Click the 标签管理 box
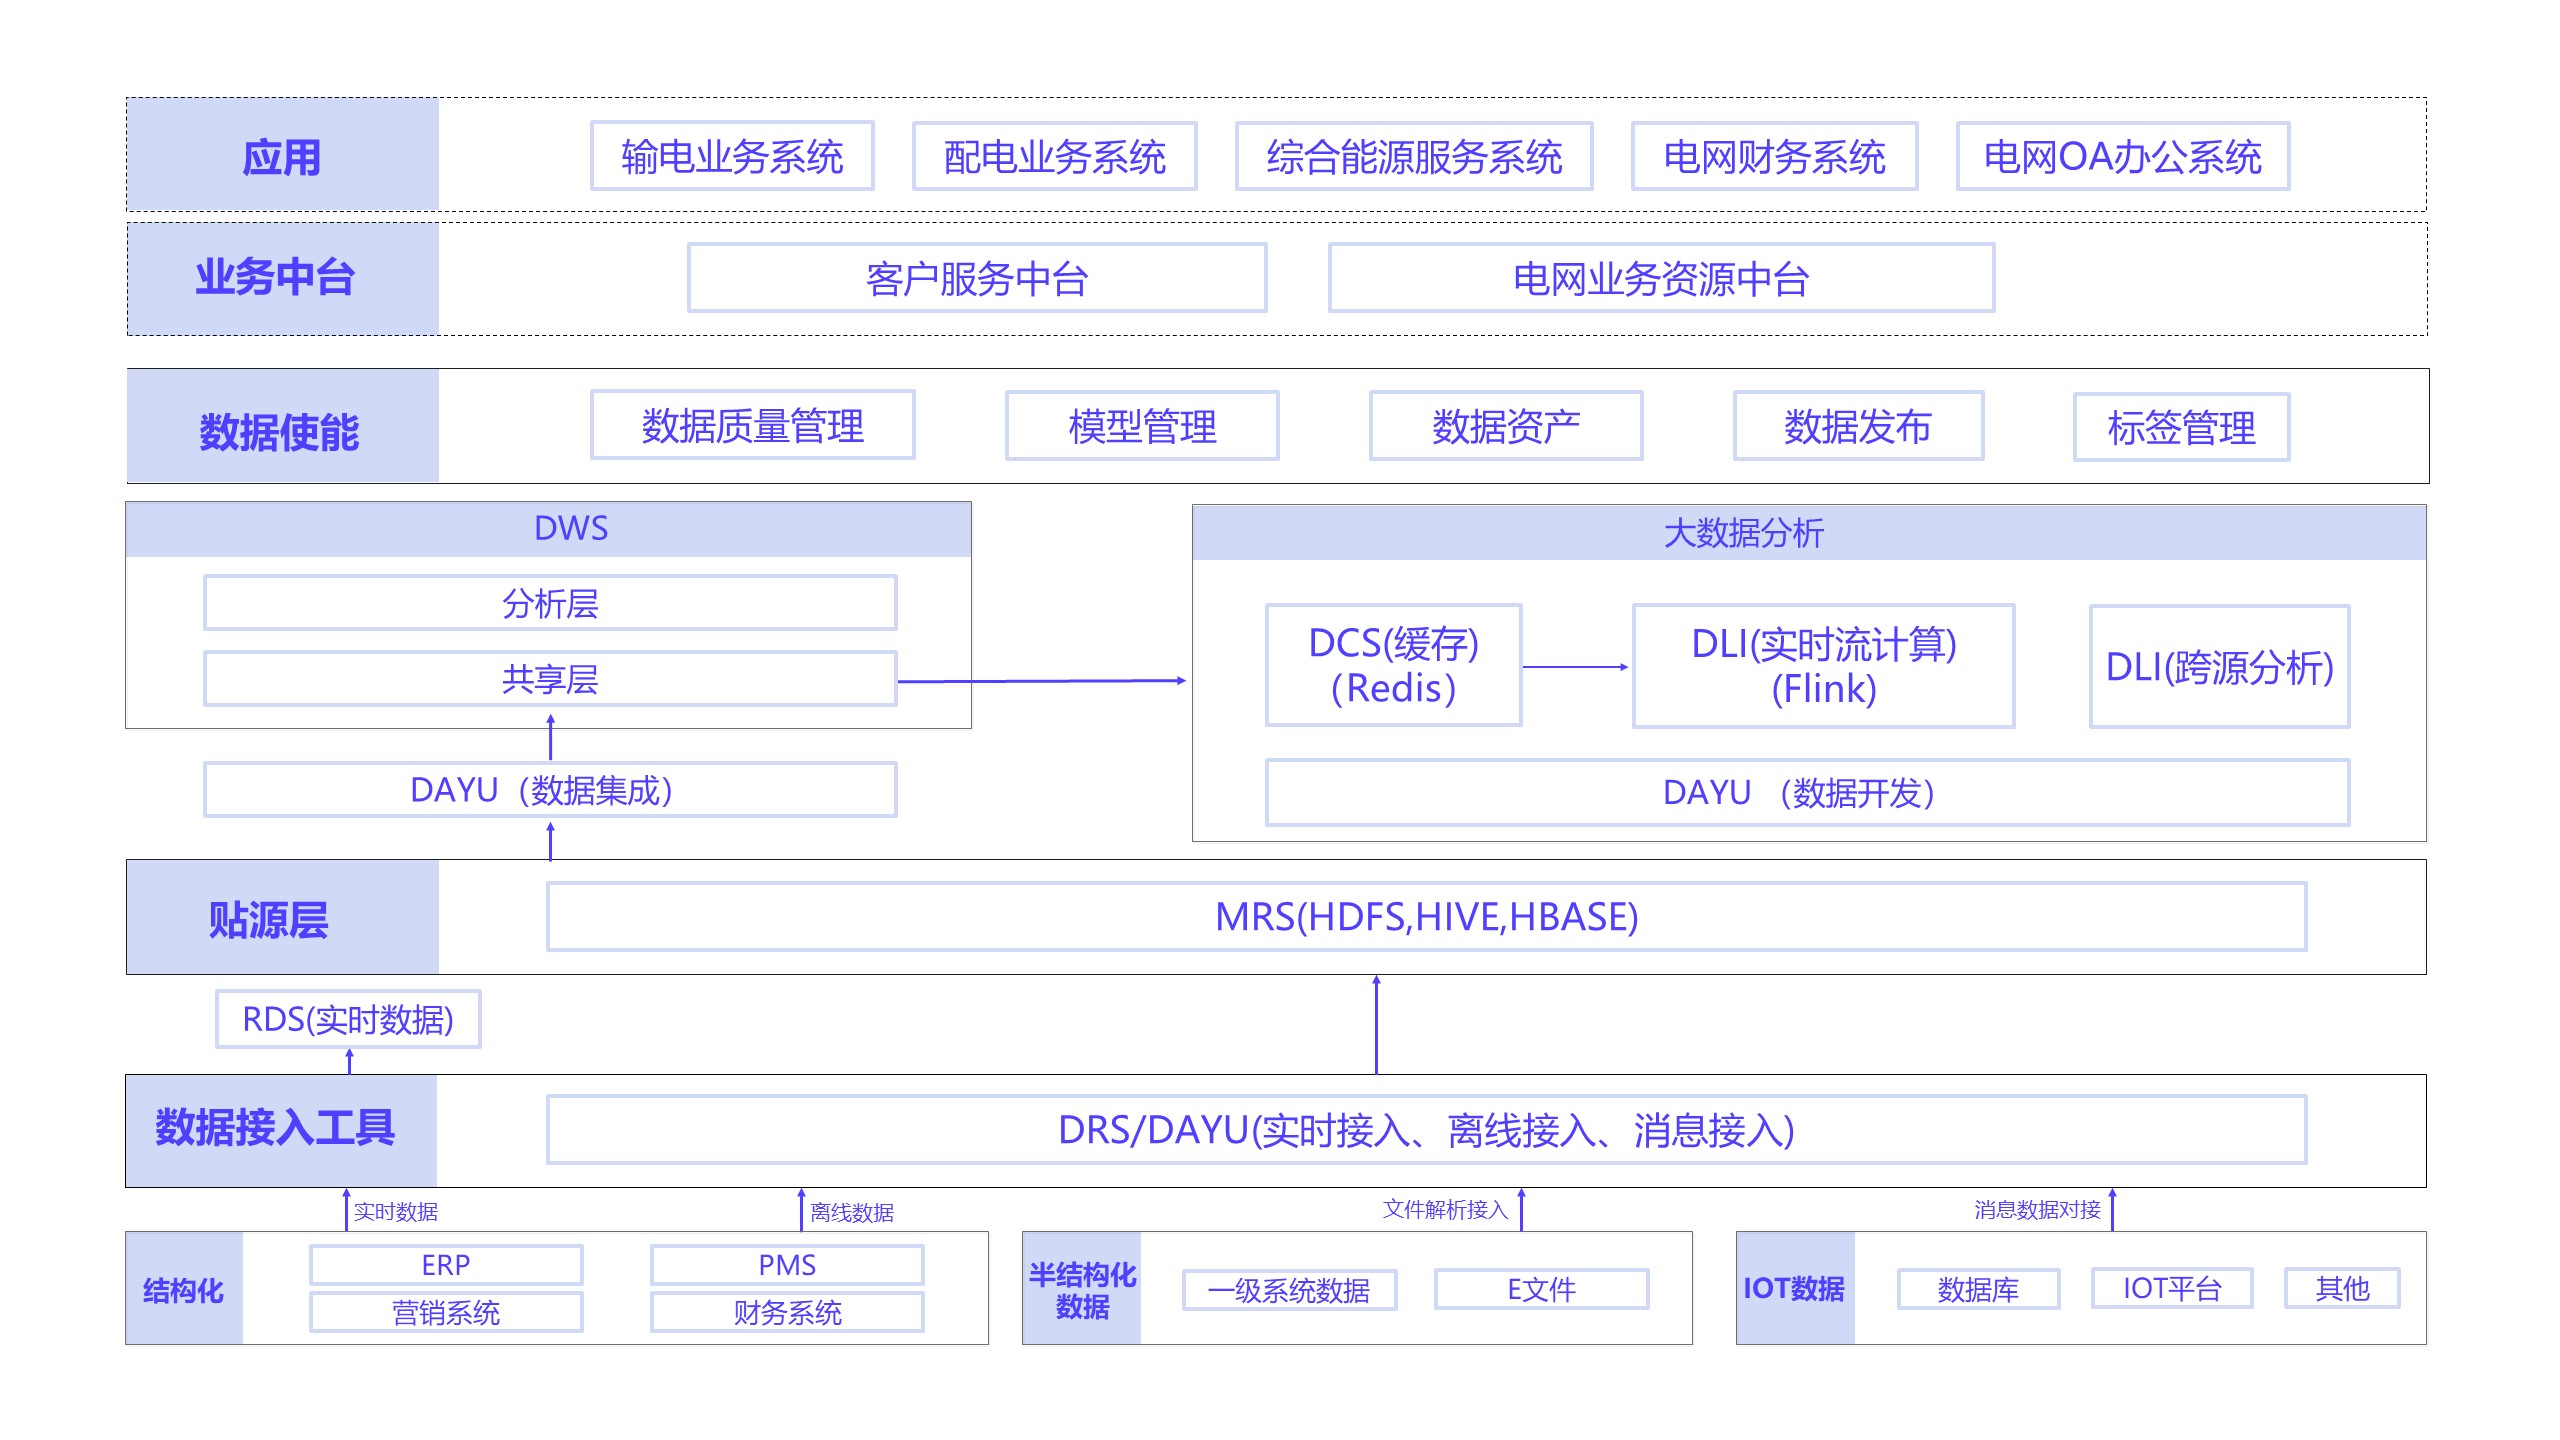 (x=2181, y=427)
